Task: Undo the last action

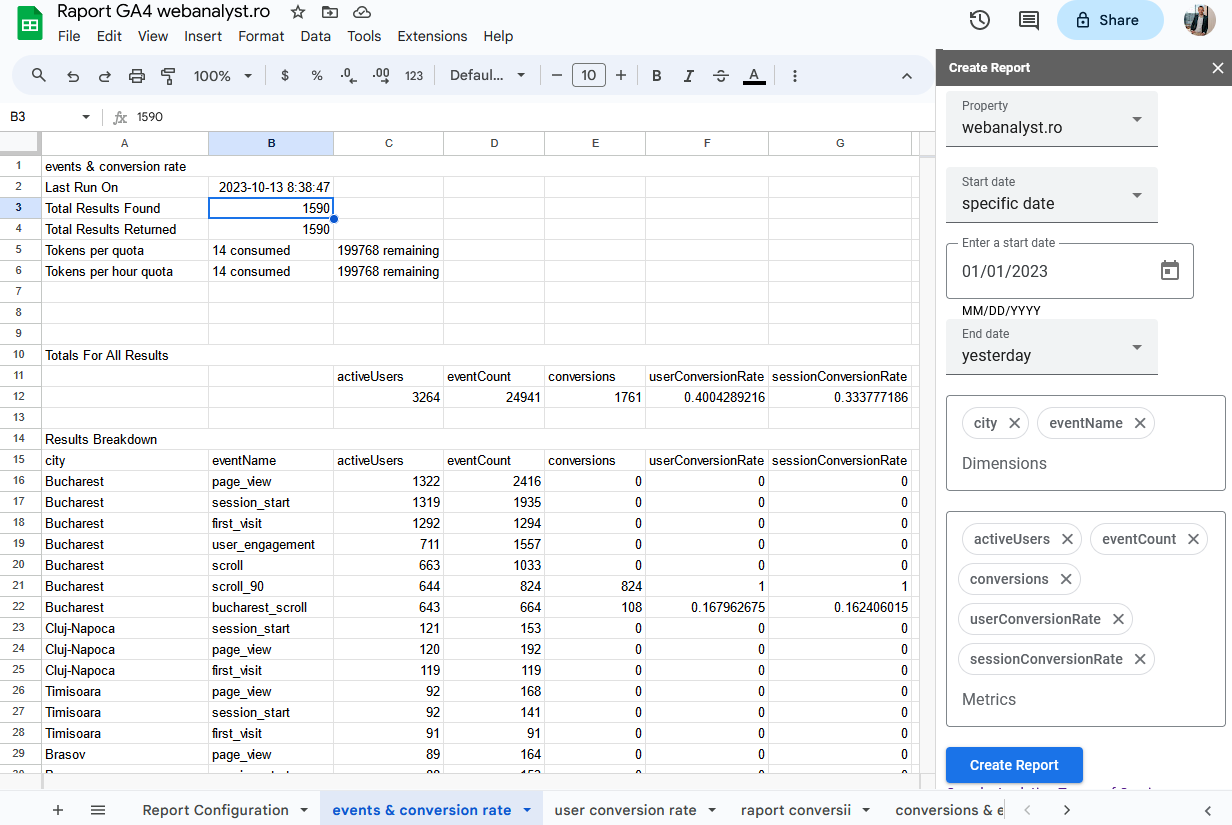Action: (x=71, y=75)
